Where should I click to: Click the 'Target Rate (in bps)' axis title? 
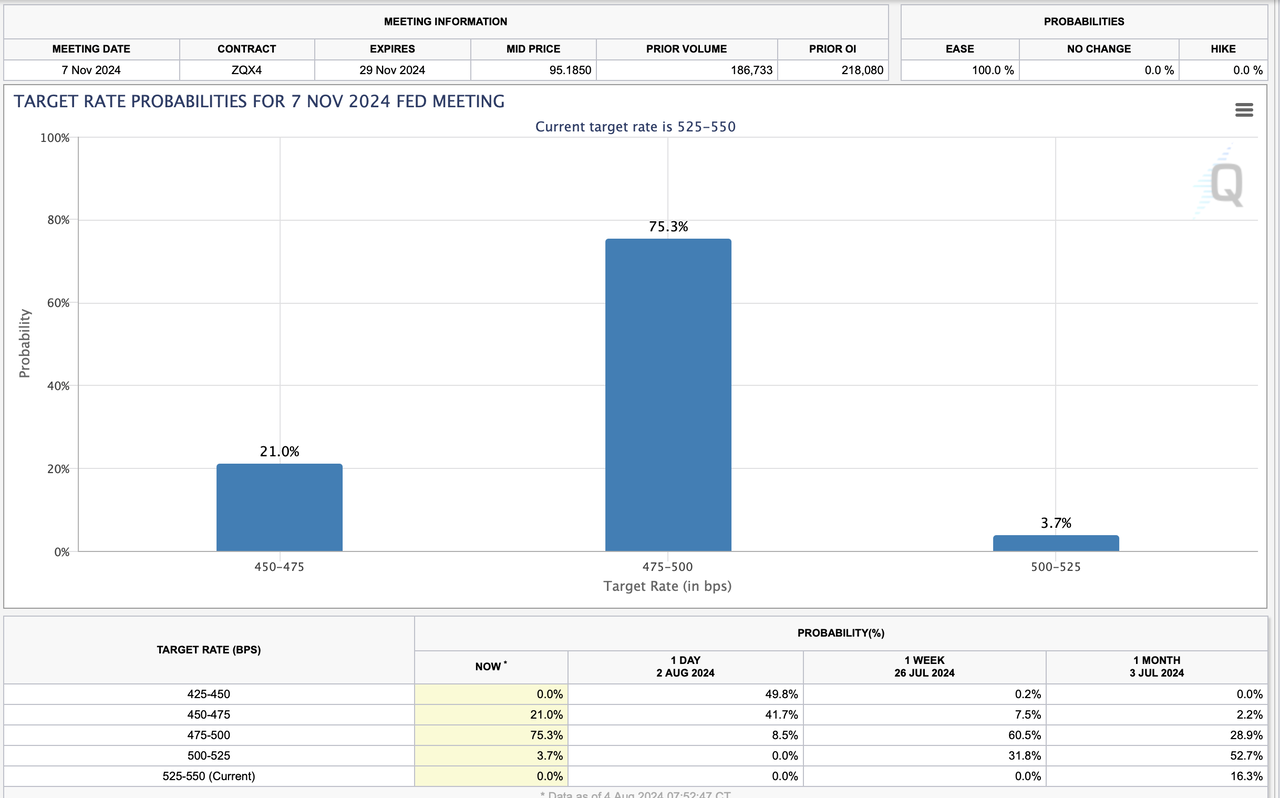[668, 586]
